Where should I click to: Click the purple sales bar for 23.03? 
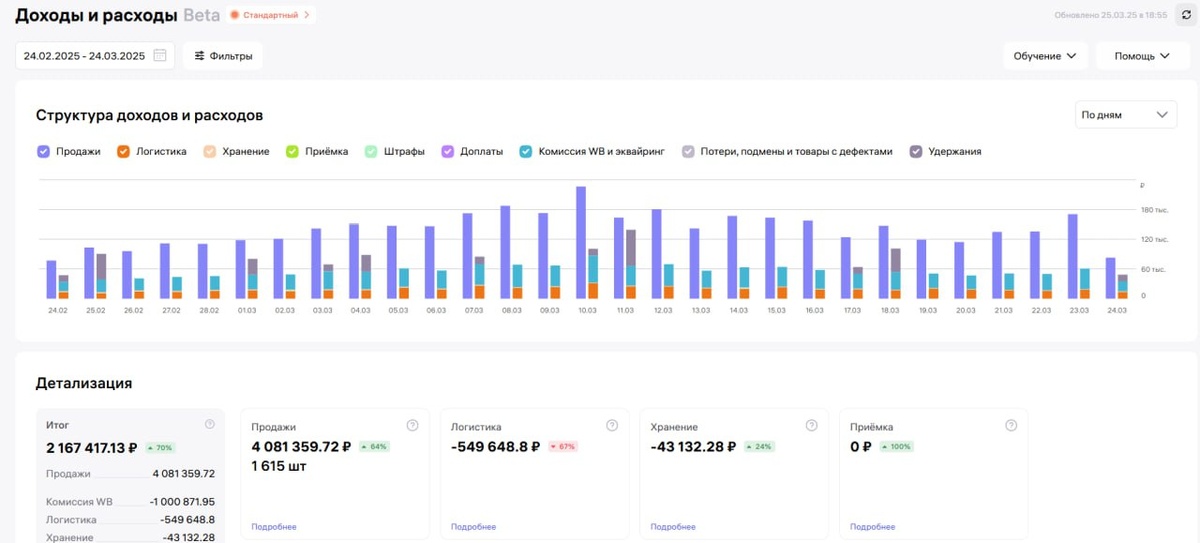[x=1072, y=257]
